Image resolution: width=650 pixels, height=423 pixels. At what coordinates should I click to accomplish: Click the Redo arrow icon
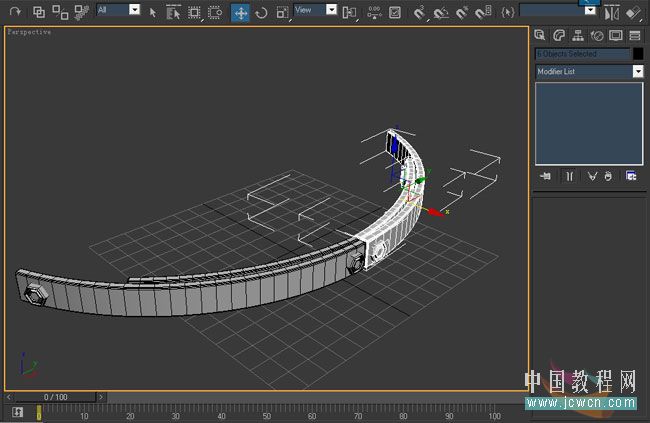coord(16,12)
